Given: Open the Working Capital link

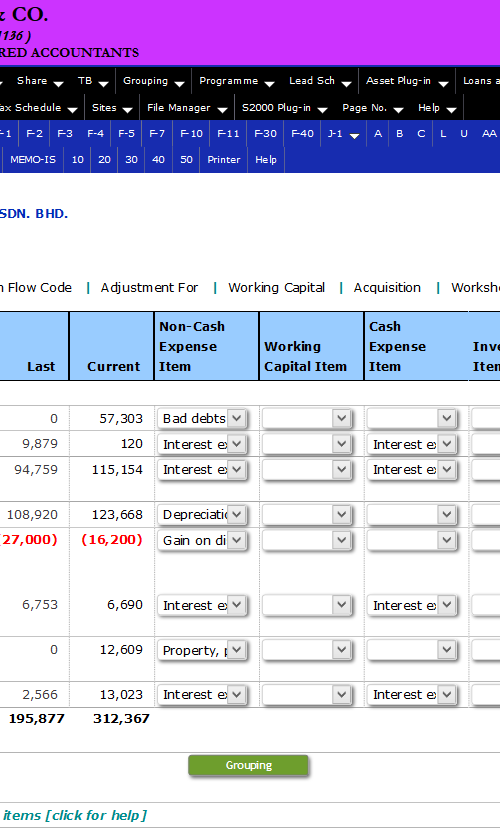Looking at the screenshot, I should click(x=276, y=288).
